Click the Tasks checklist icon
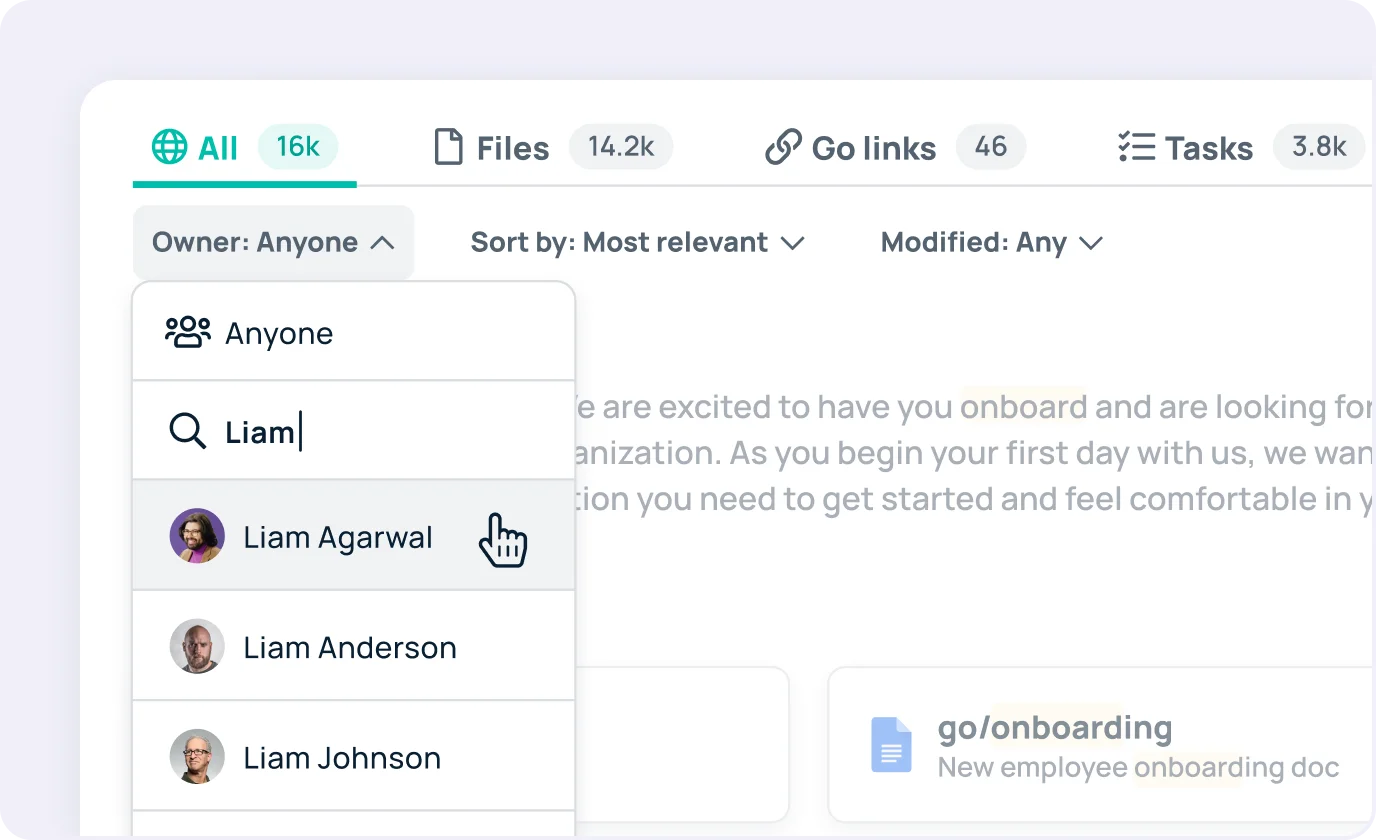1376x840 pixels. tap(1136, 148)
